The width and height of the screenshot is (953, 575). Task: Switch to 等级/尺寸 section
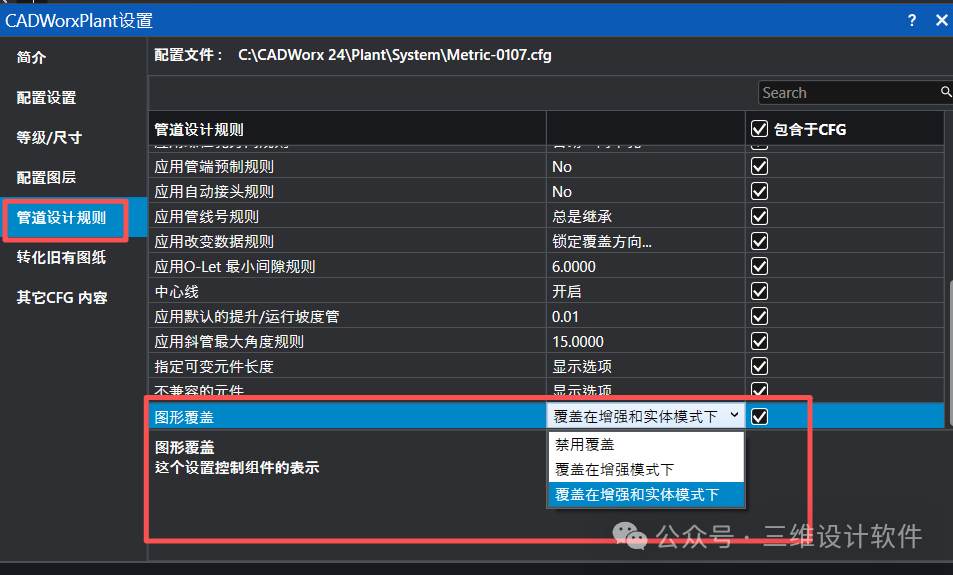49,137
